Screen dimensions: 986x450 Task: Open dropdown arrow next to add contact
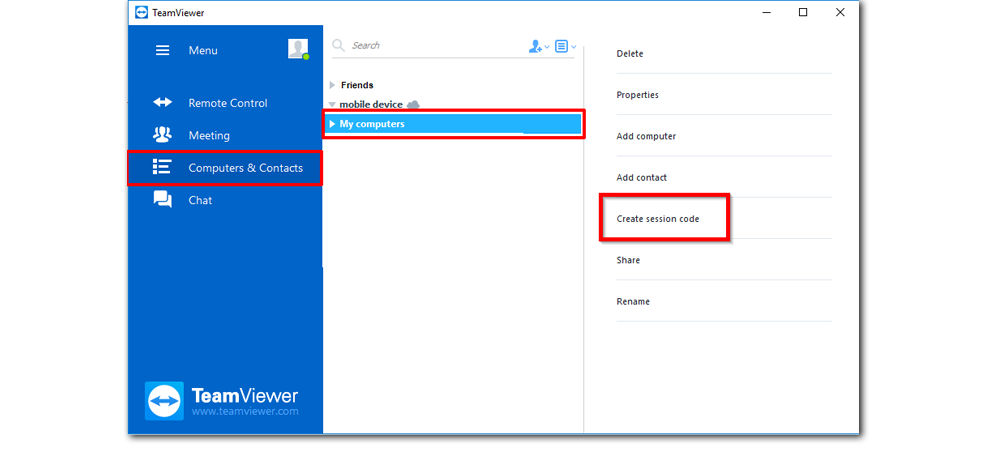[546, 47]
